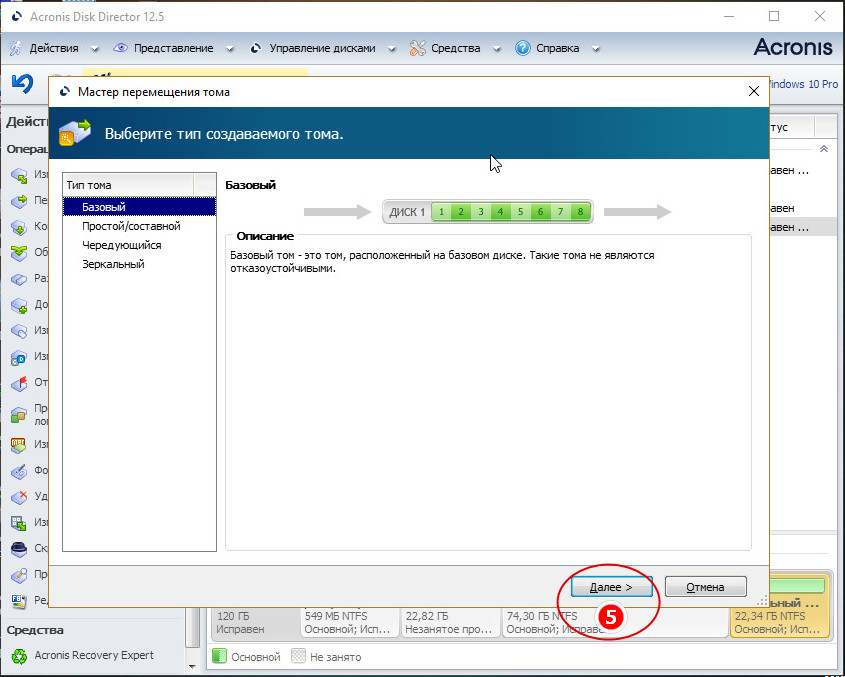Viewport: 845px width, 677px height.
Task: Click the checkered flag icon at sidebar bottom
Action: point(19,601)
